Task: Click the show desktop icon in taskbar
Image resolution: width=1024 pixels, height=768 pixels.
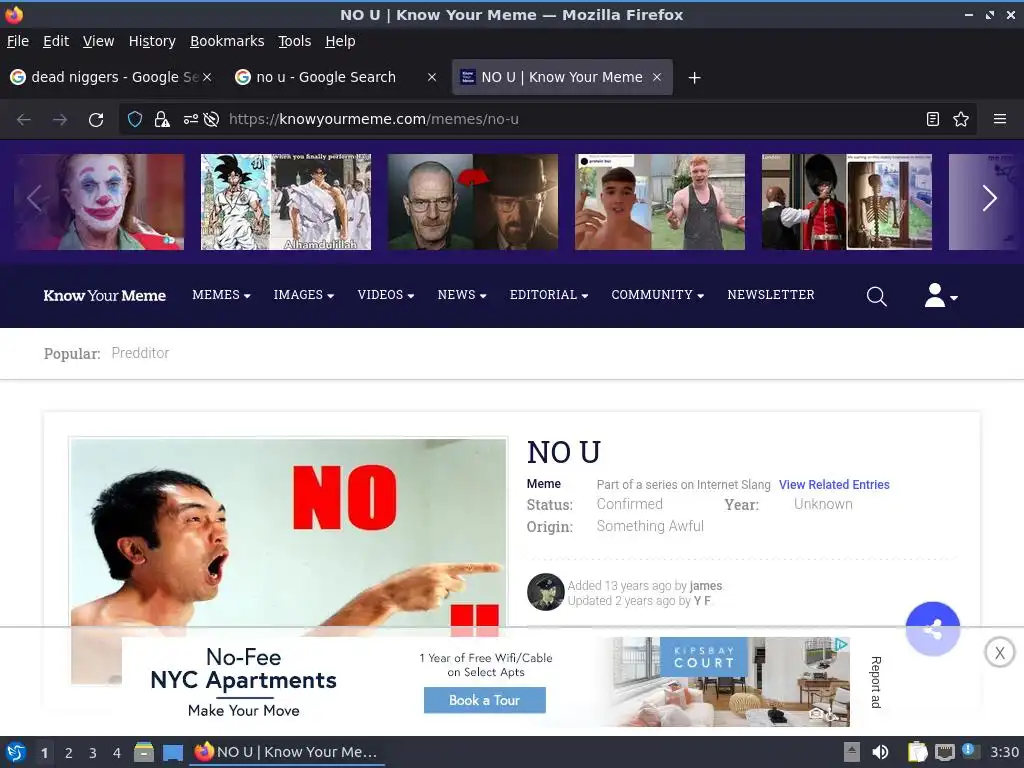Action: point(172,752)
